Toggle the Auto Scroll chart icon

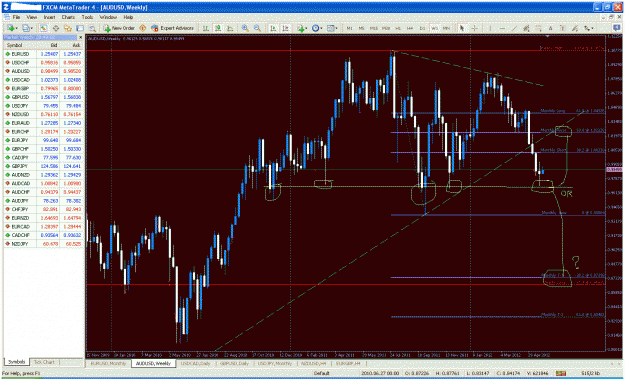pos(273,28)
